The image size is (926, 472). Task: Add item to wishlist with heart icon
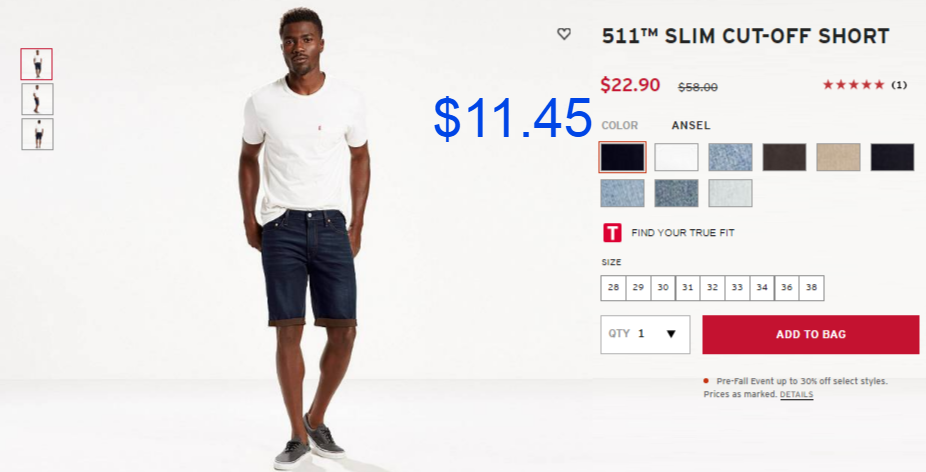coord(564,34)
